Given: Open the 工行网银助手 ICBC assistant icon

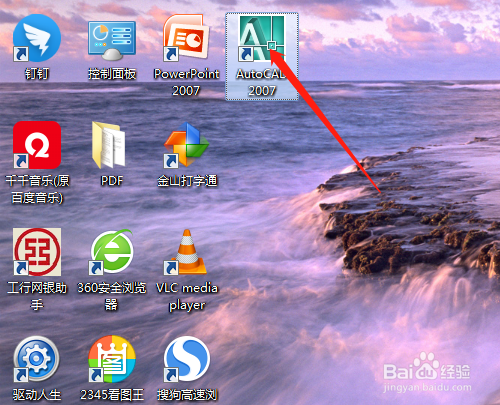Looking at the screenshot, I should [37, 252].
